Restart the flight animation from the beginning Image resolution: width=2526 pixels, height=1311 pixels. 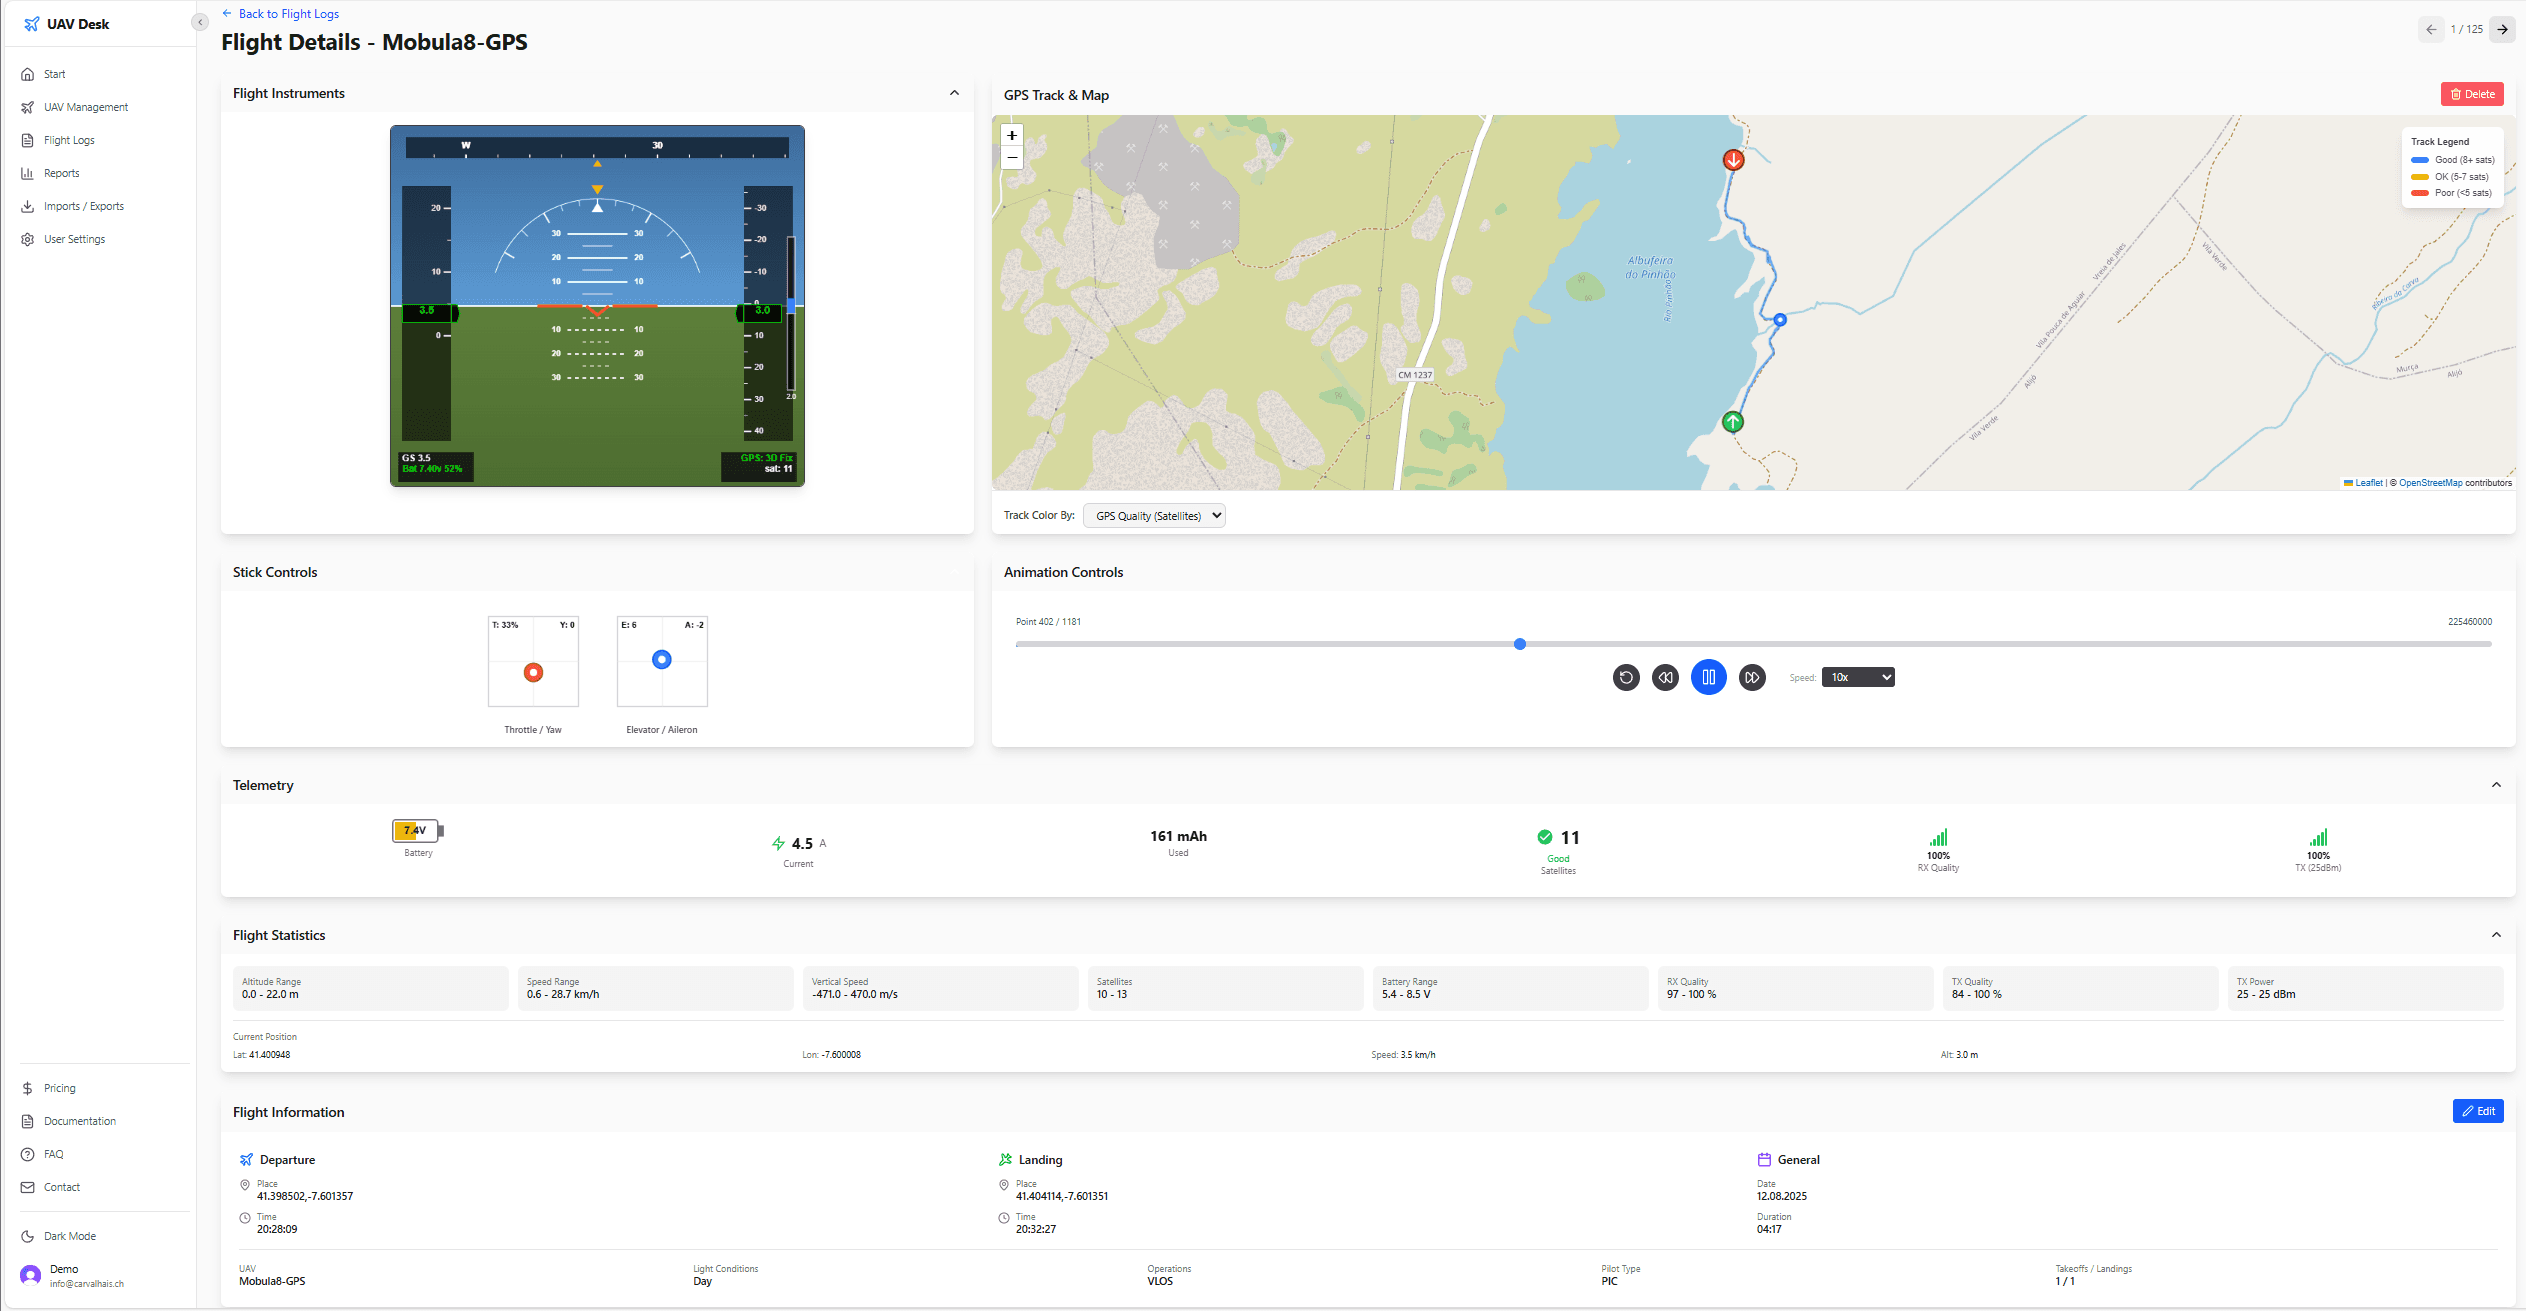1625,677
